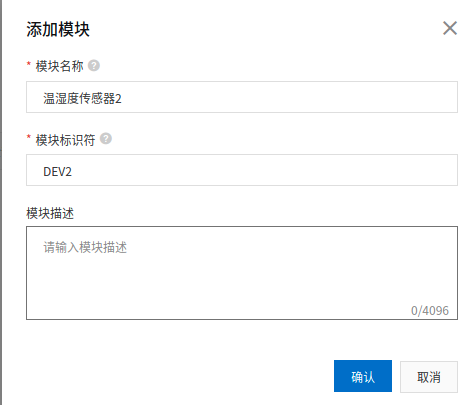
Task: Click the gray page strip behind the dialog
Action: pyautogui.click(x=1, y=202)
